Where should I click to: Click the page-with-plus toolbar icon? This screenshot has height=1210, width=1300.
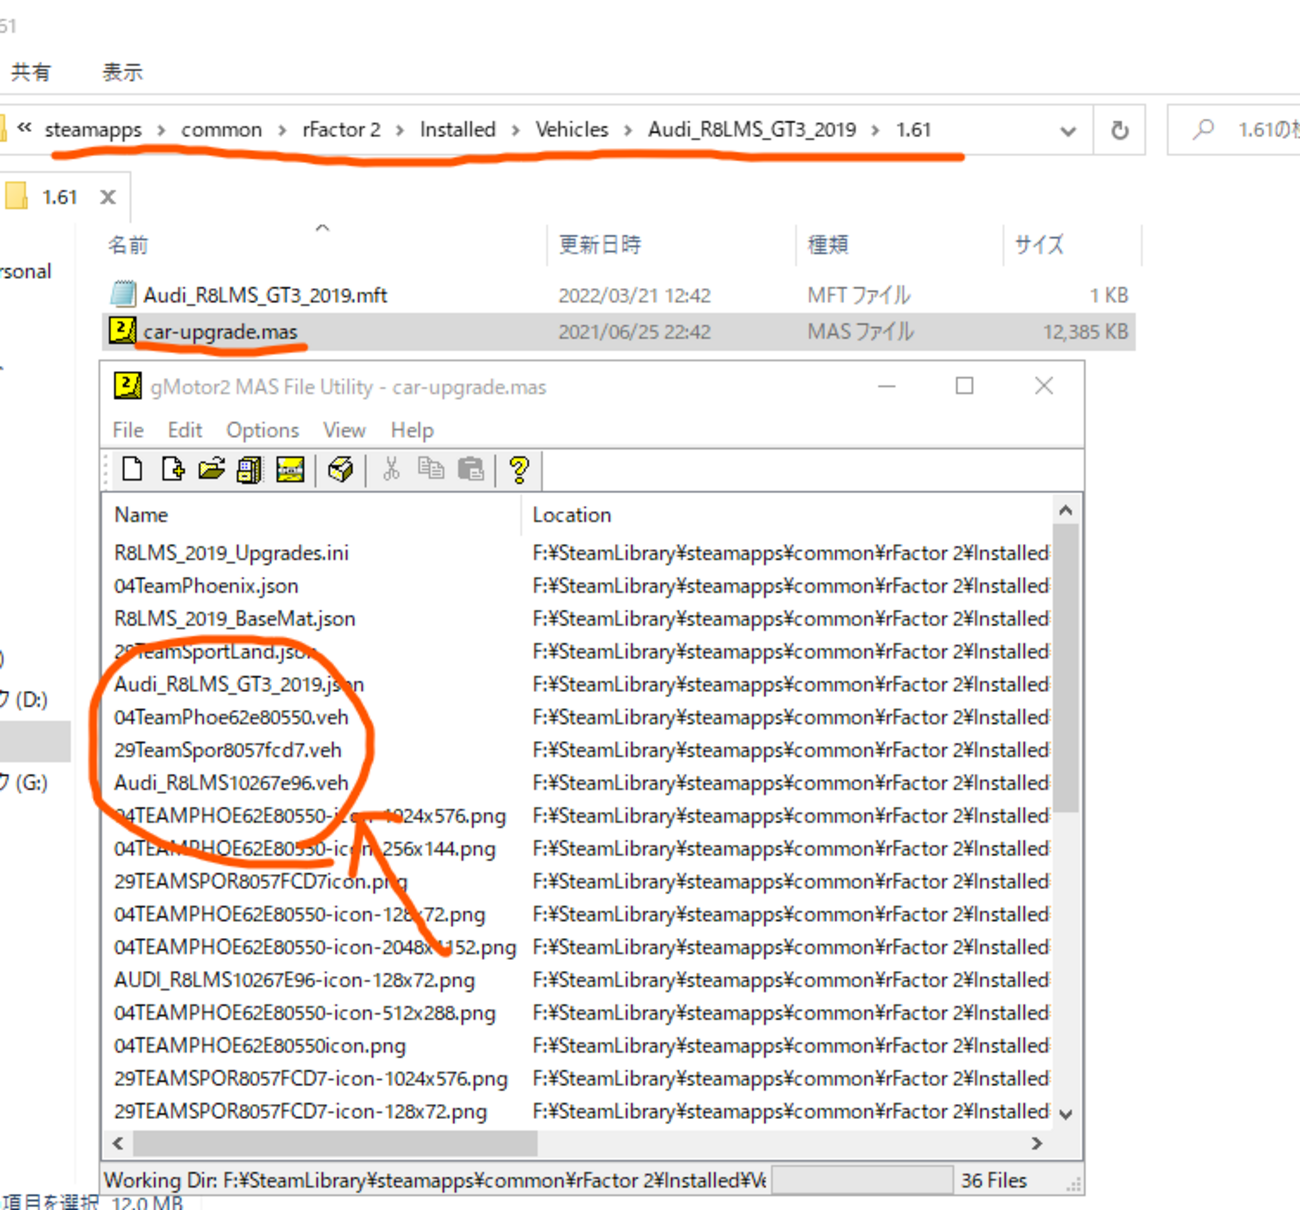click(x=172, y=469)
